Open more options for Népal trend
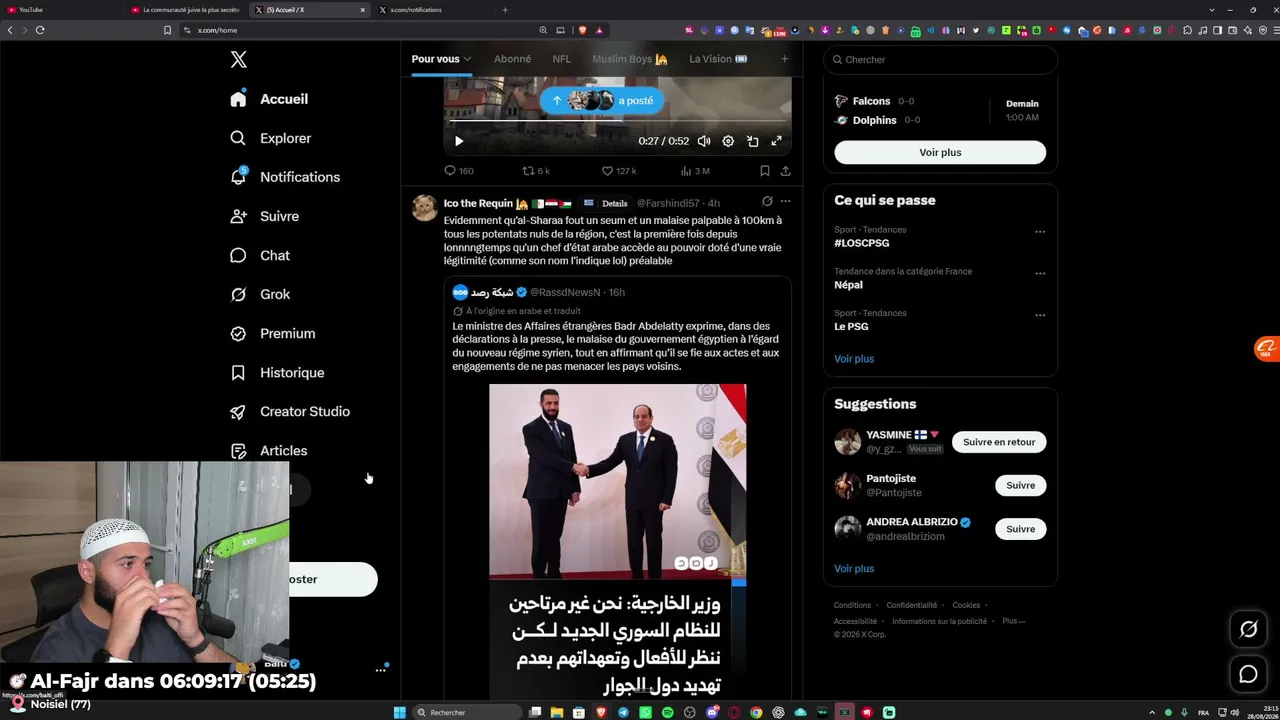This screenshot has height=720, width=1280. (1040, 274)
